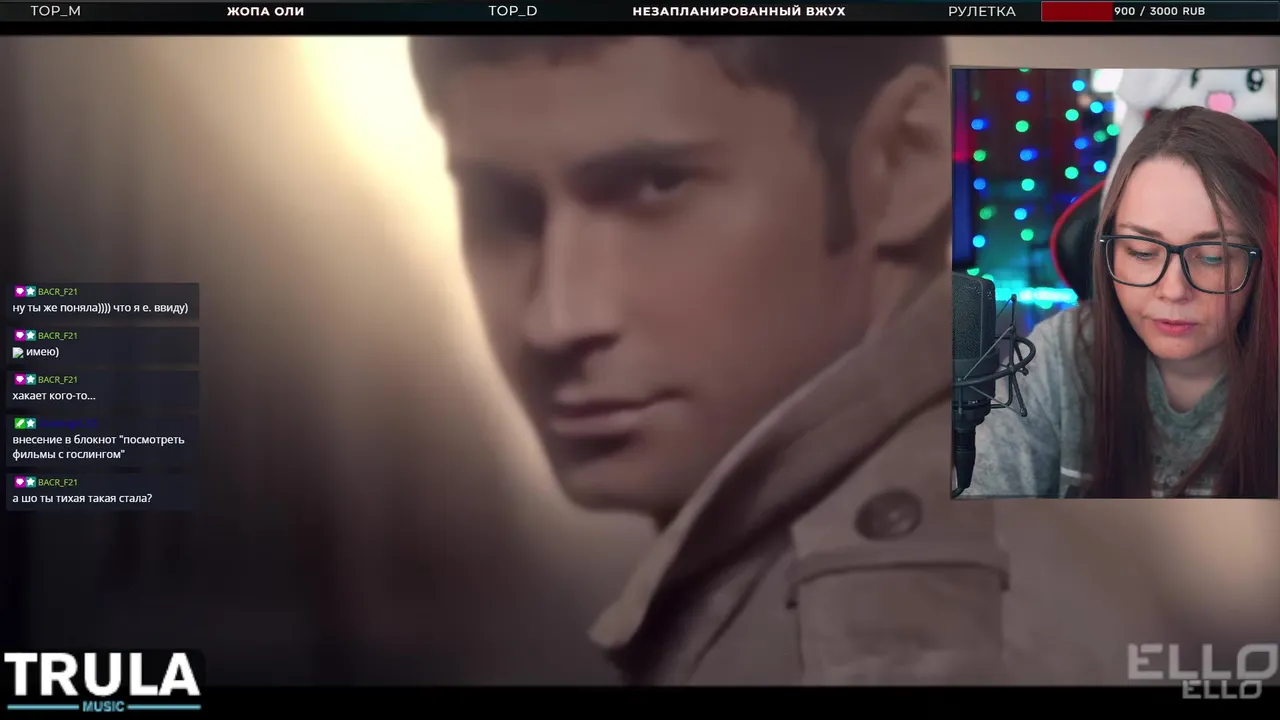The width and height of the screenshot is (1280, 720).
Task: Select the РУЛЕТКА label in top bar
Action: tap(982, 11)
